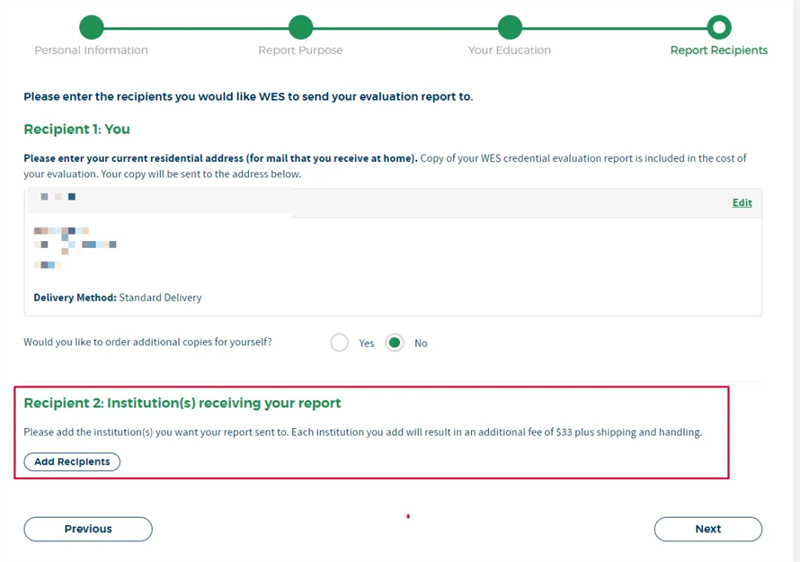Click the "Recipient 1: You" heading

pos(77,129)
